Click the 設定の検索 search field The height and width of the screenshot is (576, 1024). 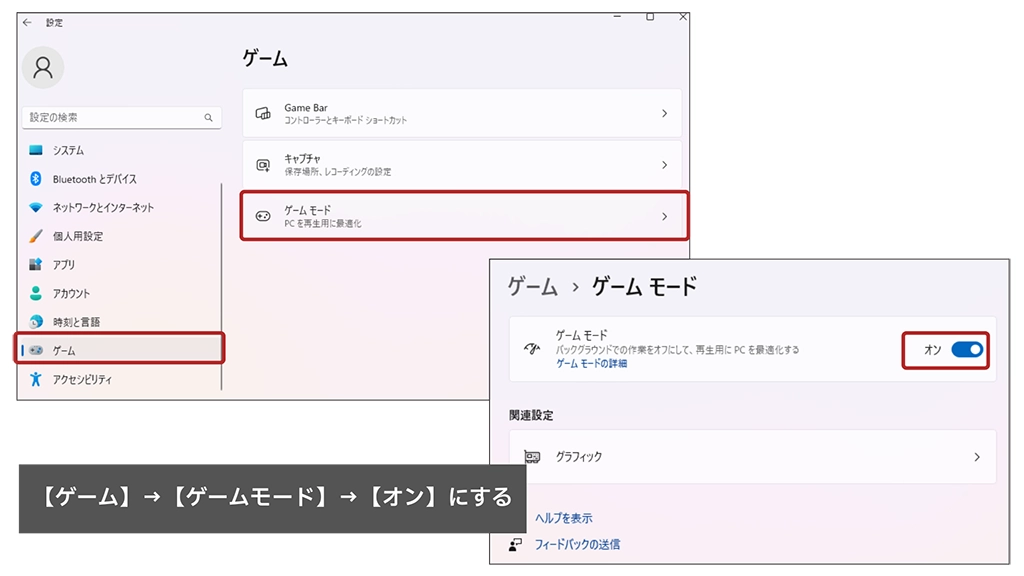110,118
